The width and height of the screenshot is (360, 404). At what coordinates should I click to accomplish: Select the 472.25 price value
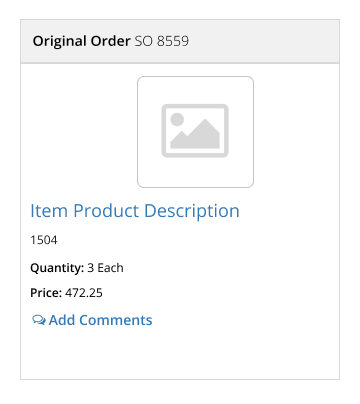[84, 293]
